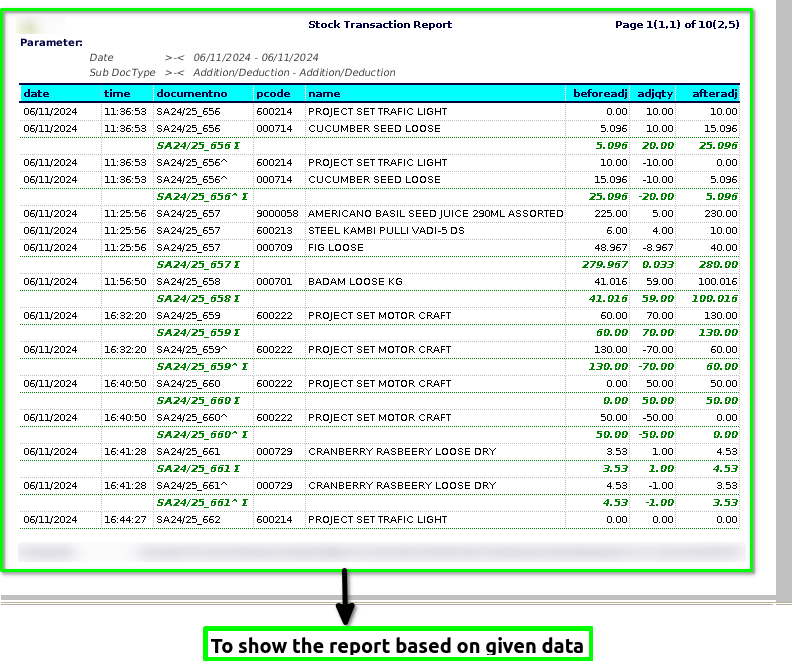Click the 'beforeadj' column header
This screenshot has height=661, width=792.
pyautogui.click(x=600, y=93)
